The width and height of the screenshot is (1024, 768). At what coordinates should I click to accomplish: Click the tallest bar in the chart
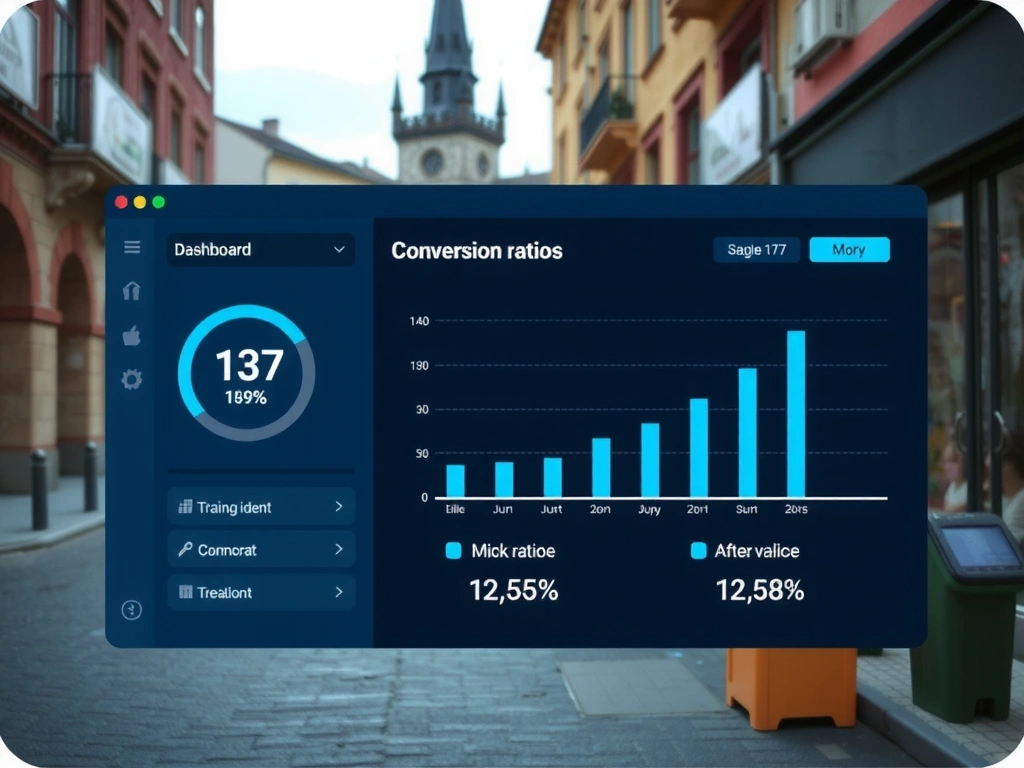796,414
